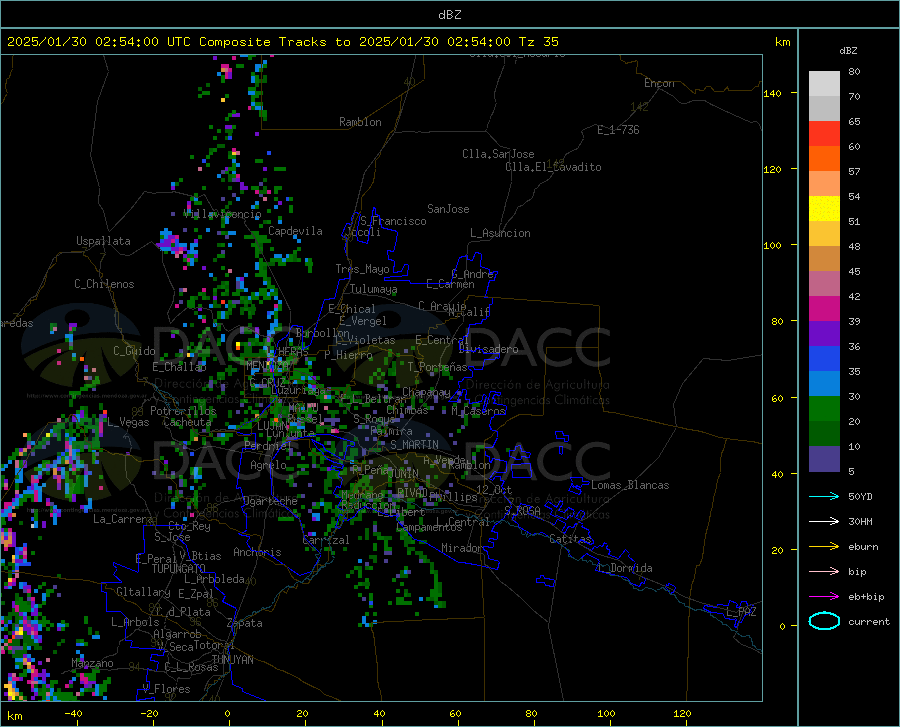Pick the light gray 70-80 dBZ swatch
The height and width of the screenshot is (727, 900).
824,84
